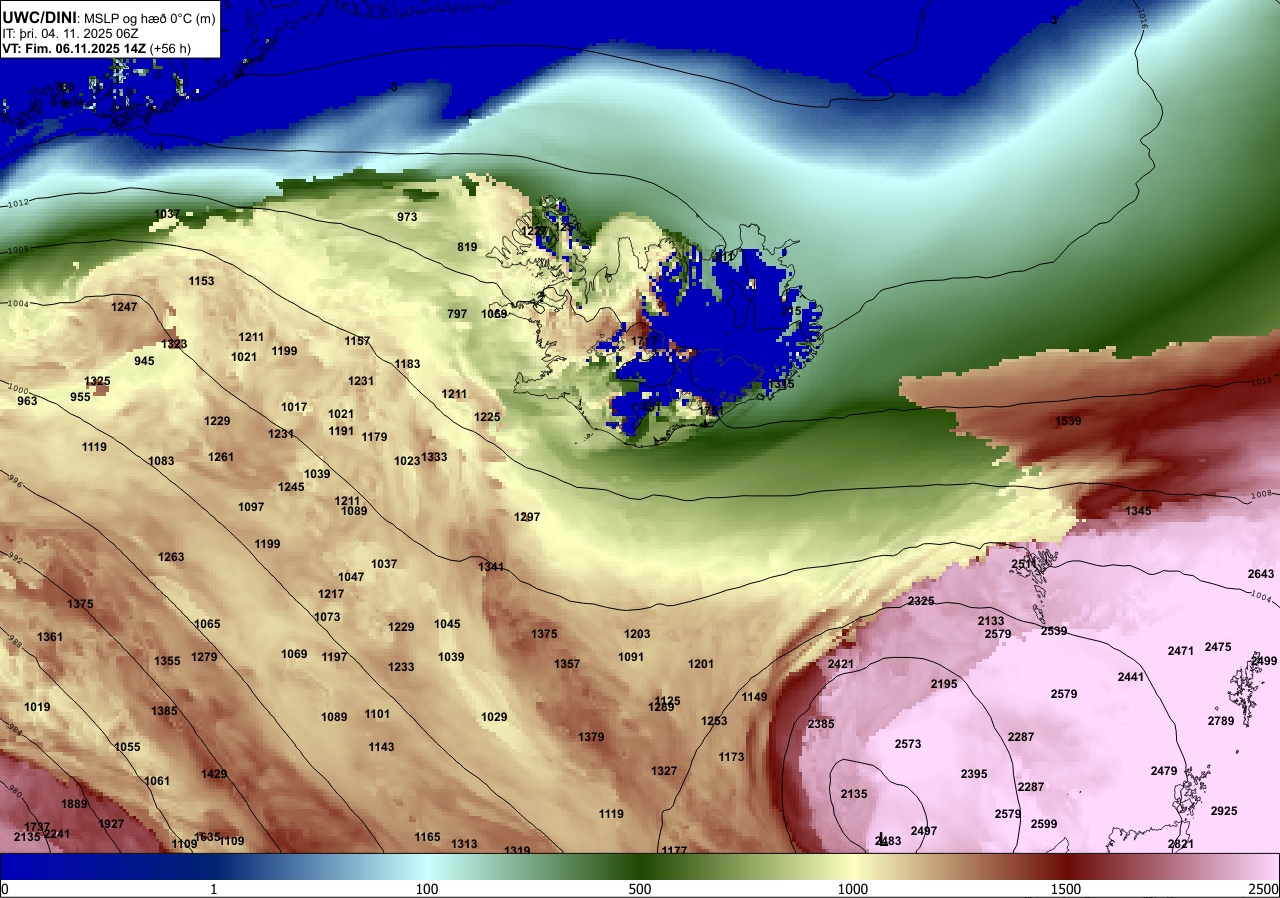The image size is (1280, 898).
Task: Select the height value 1385
Action: 164,711
